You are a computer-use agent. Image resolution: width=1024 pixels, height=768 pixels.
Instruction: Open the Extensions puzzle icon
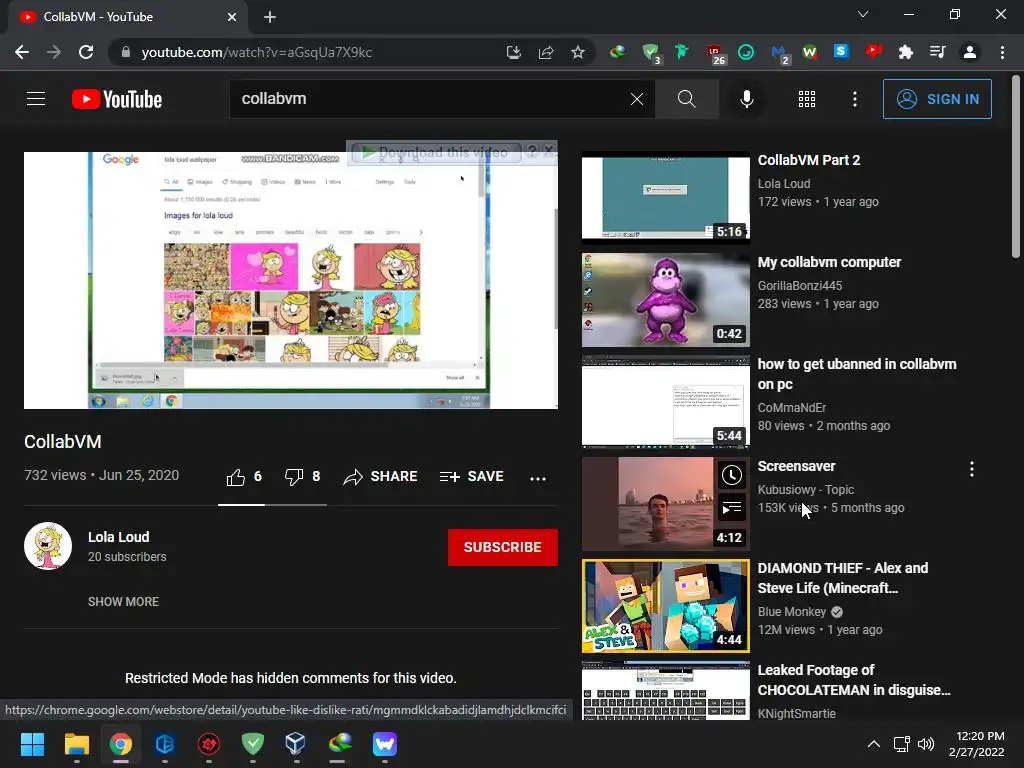(905, 52)
